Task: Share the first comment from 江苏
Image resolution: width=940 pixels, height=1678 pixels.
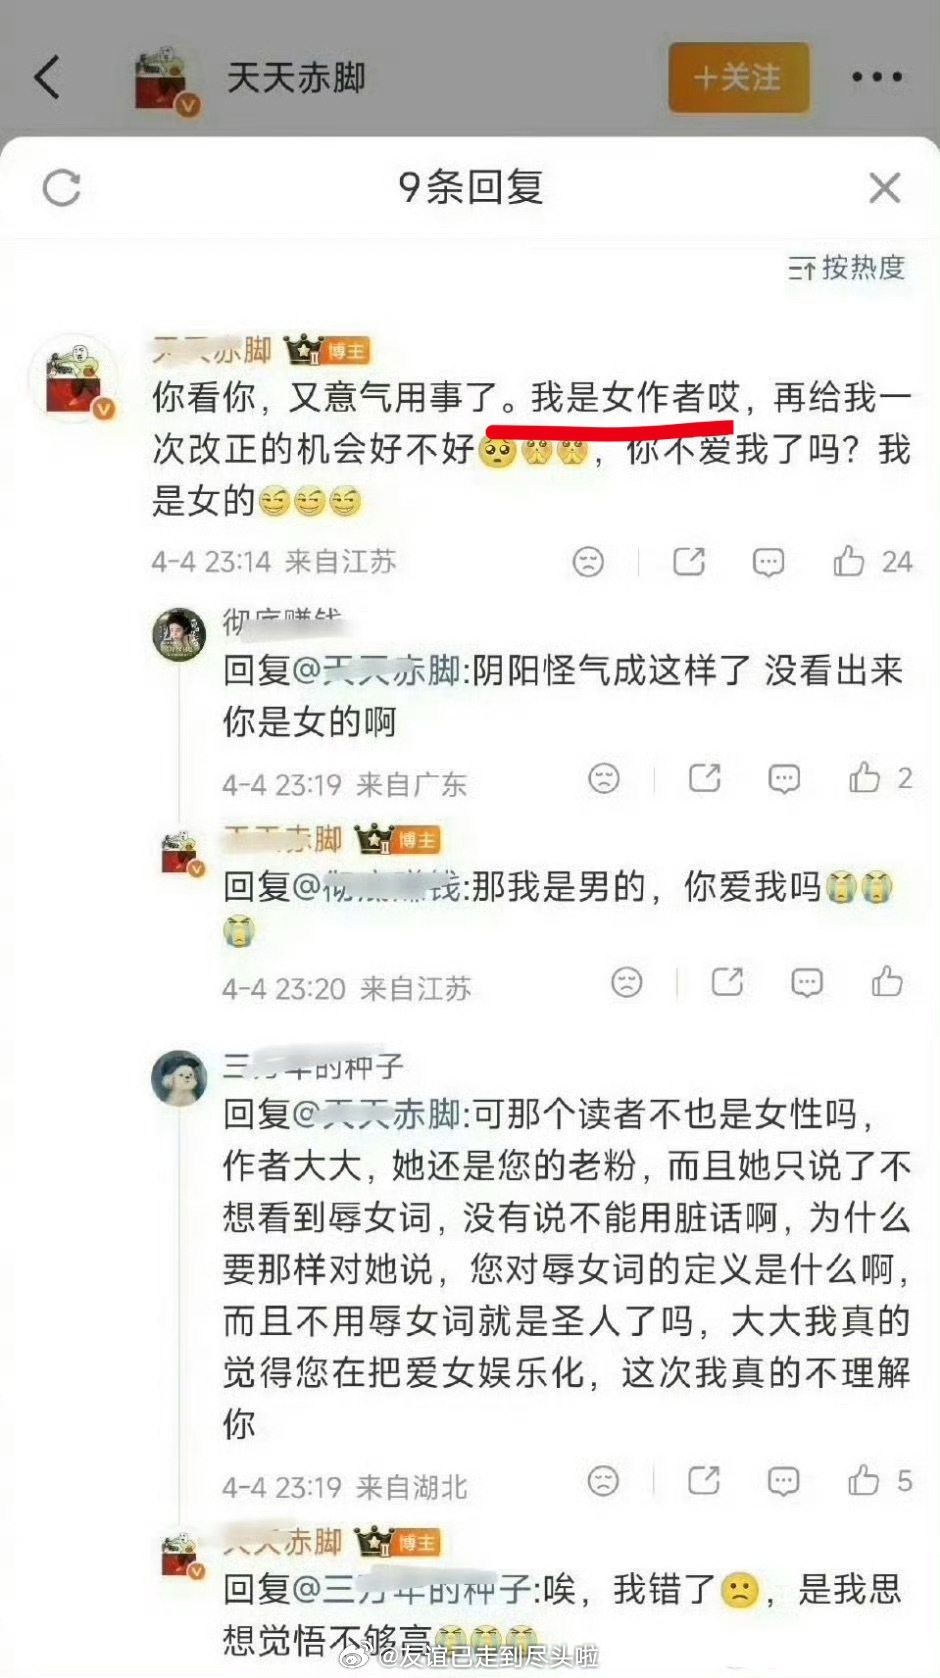Action: pos(689,561)
